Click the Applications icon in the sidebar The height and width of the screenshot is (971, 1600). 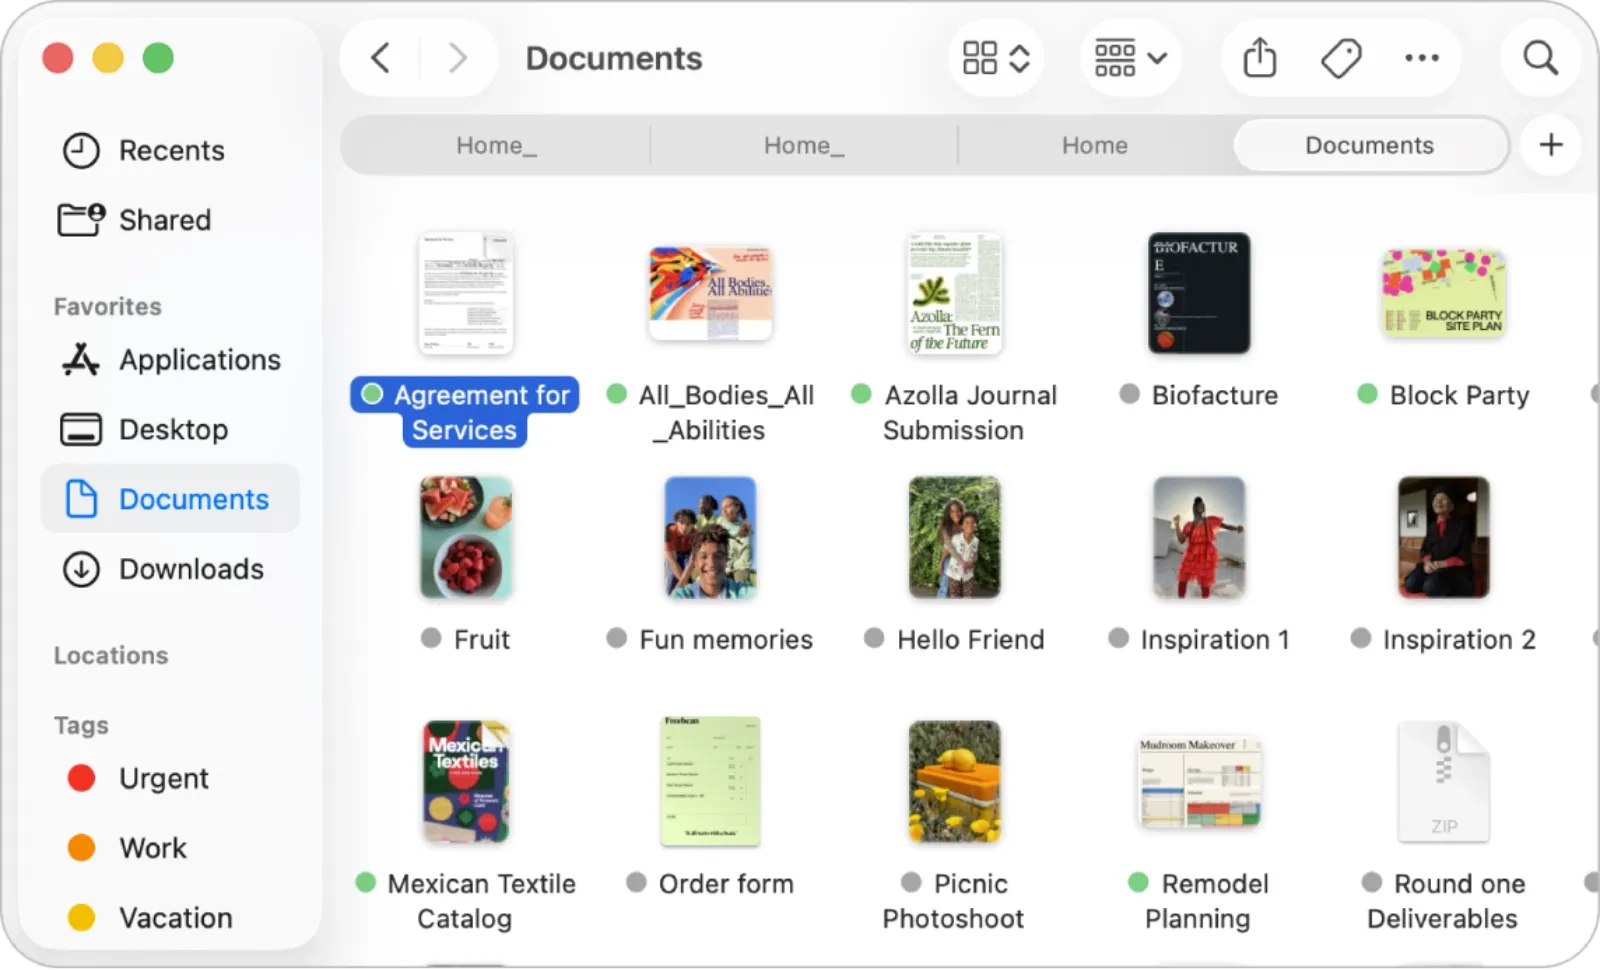[x=81, y=360]
